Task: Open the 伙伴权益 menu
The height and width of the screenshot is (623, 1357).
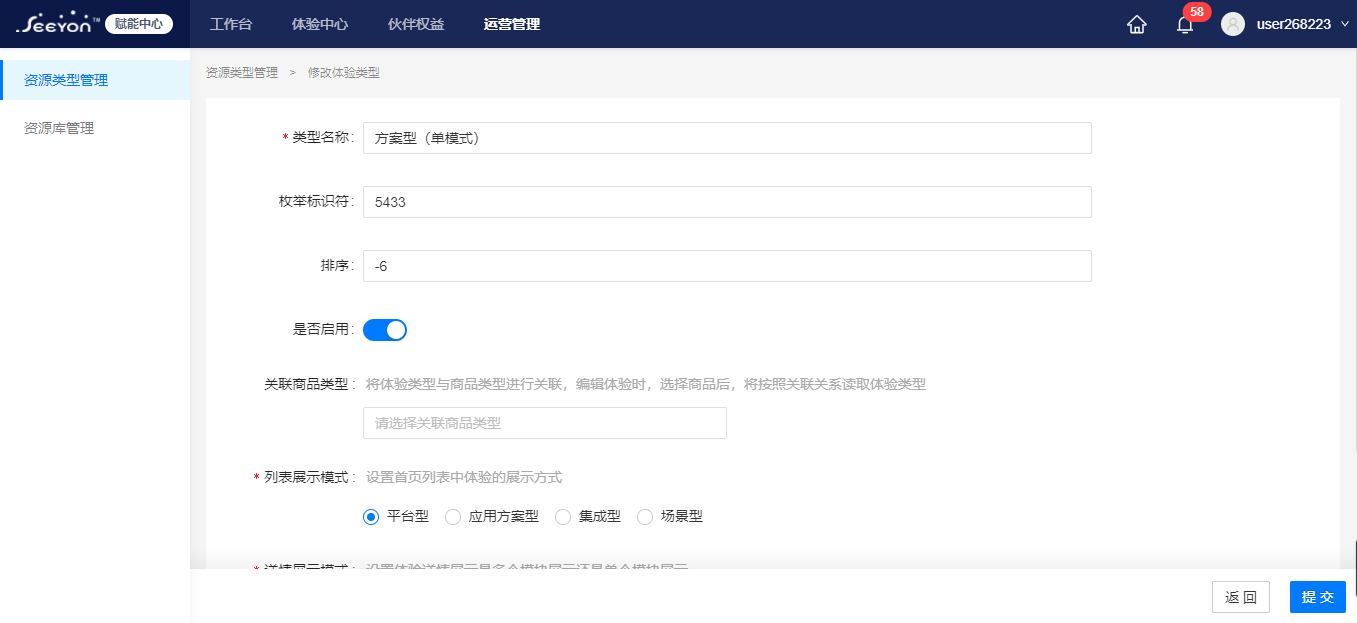Action: tap(416, 24)
